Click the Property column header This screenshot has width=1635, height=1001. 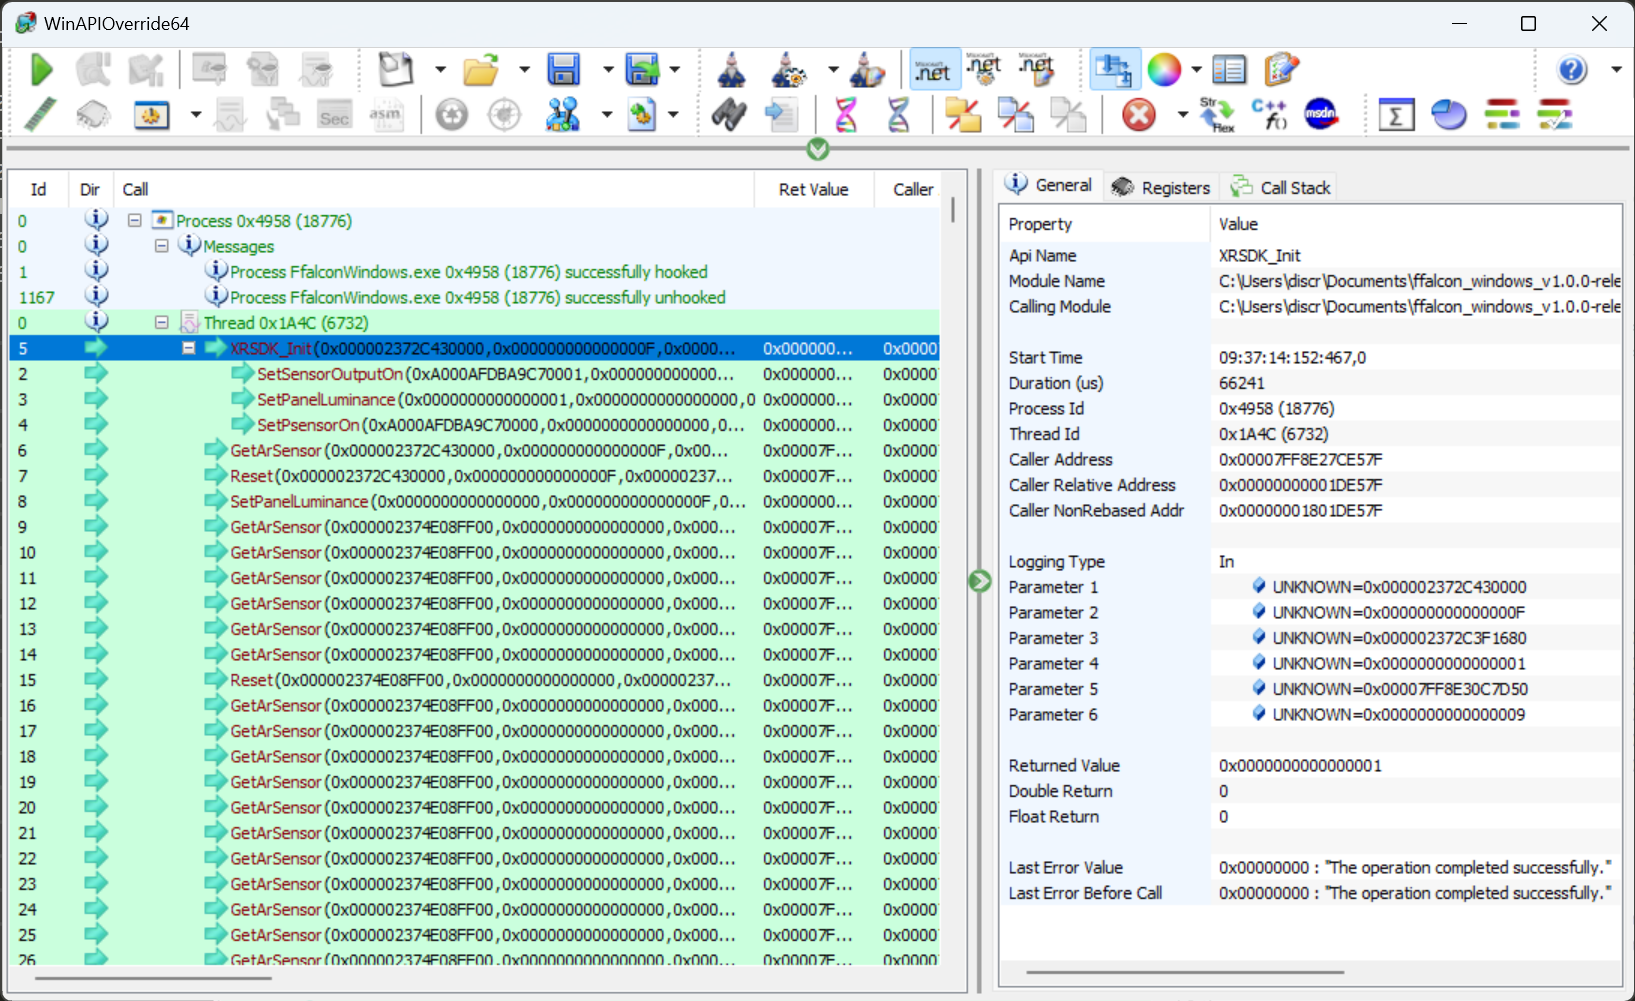pyautogui.click(x=1105, y=224)
